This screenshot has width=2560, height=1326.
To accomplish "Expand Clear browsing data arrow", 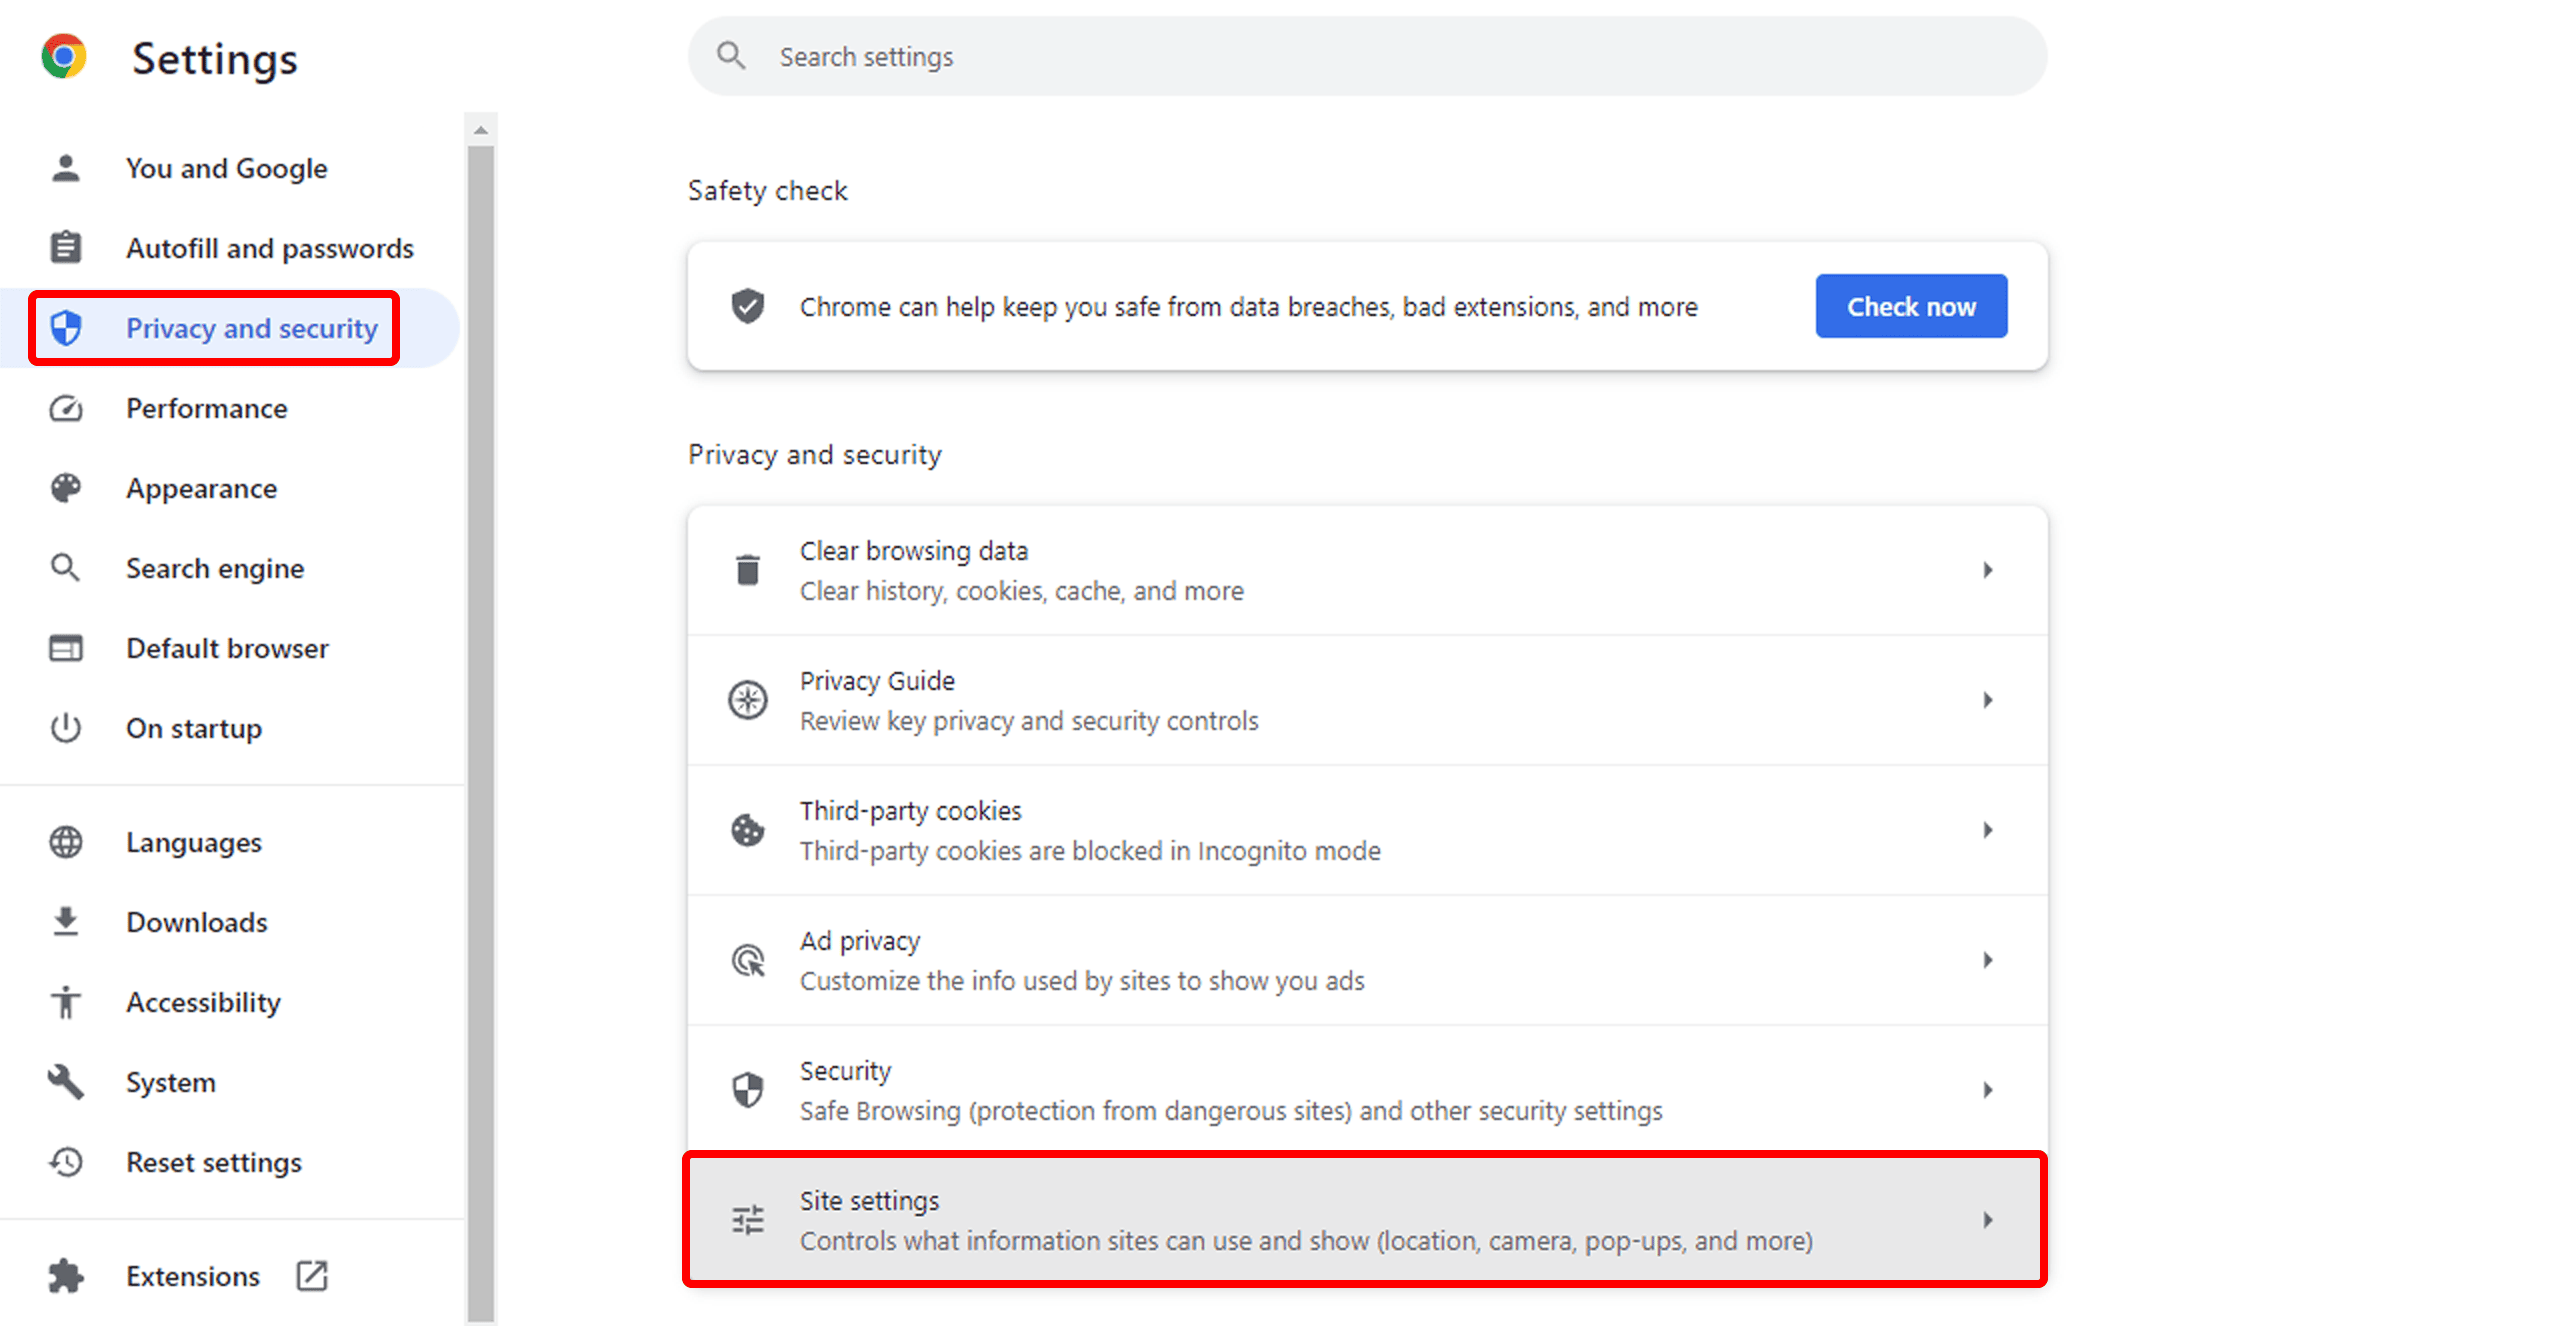I will pos(1987,570).
